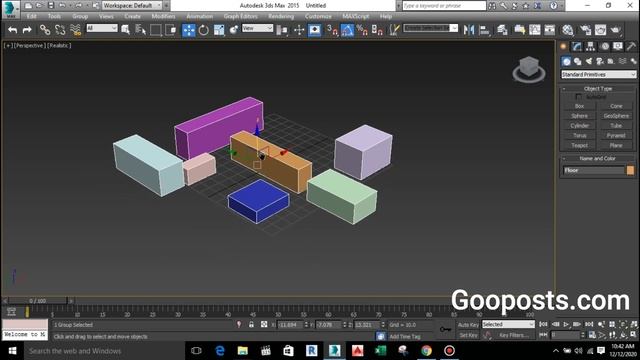Activate the Select and Uniform Scale tool
The height and width of the screenshot is (360, 640).
coord(219,30)
